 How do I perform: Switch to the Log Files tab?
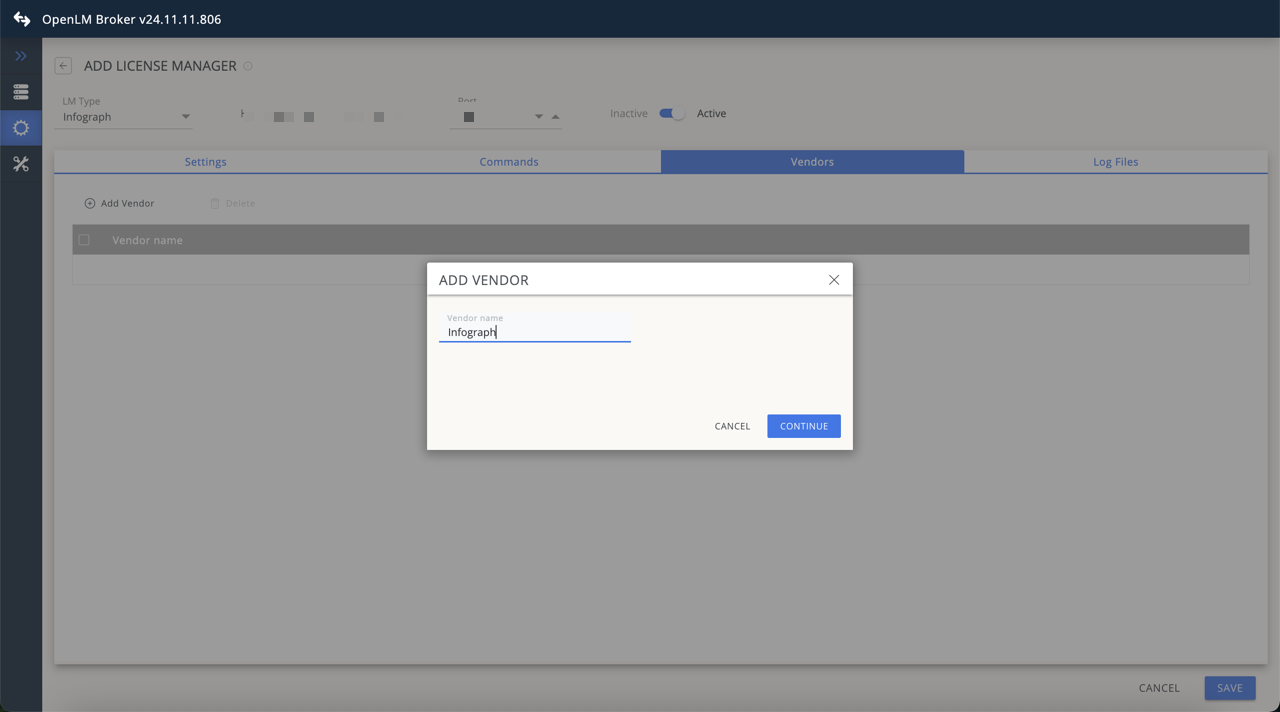1115,161
